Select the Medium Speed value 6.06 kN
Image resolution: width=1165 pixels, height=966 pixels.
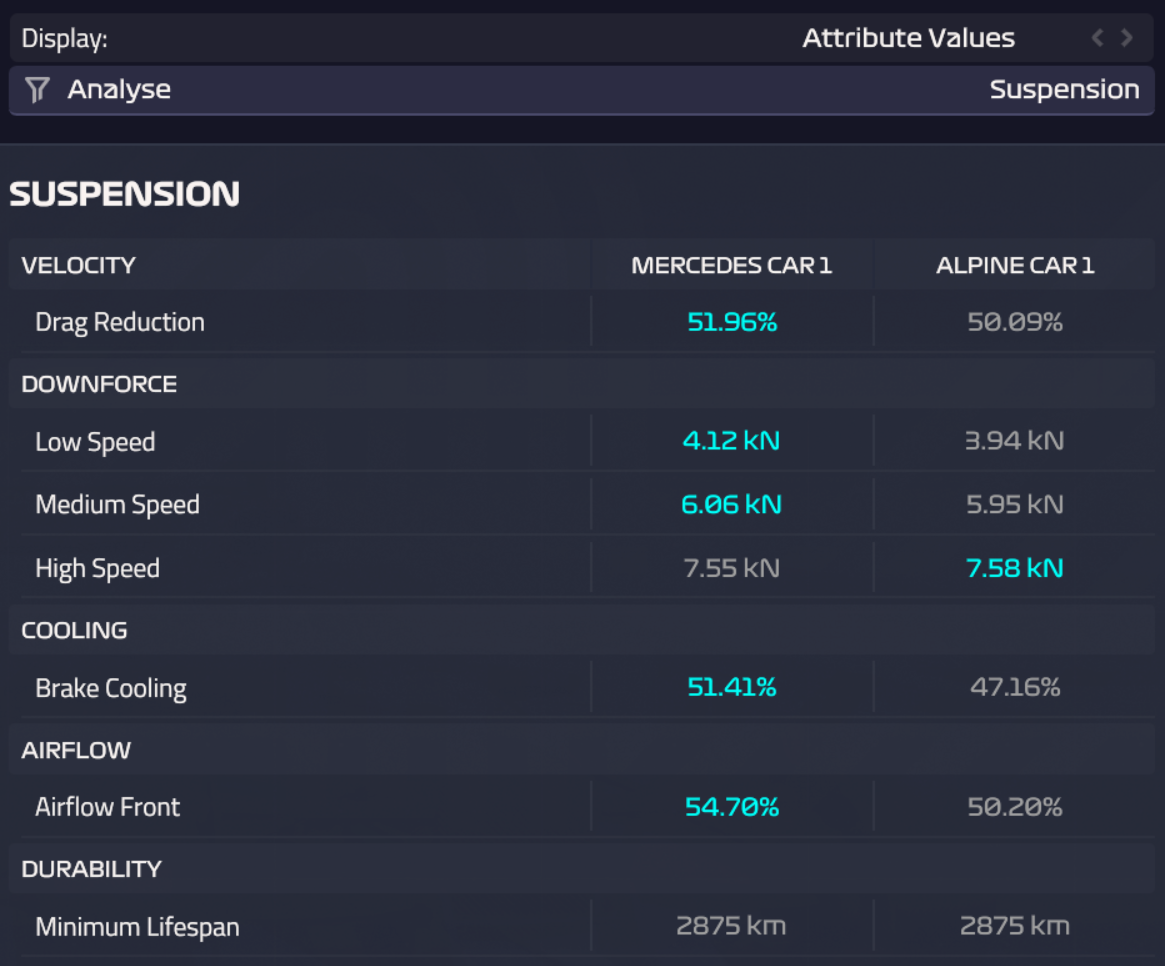(731, 505)
